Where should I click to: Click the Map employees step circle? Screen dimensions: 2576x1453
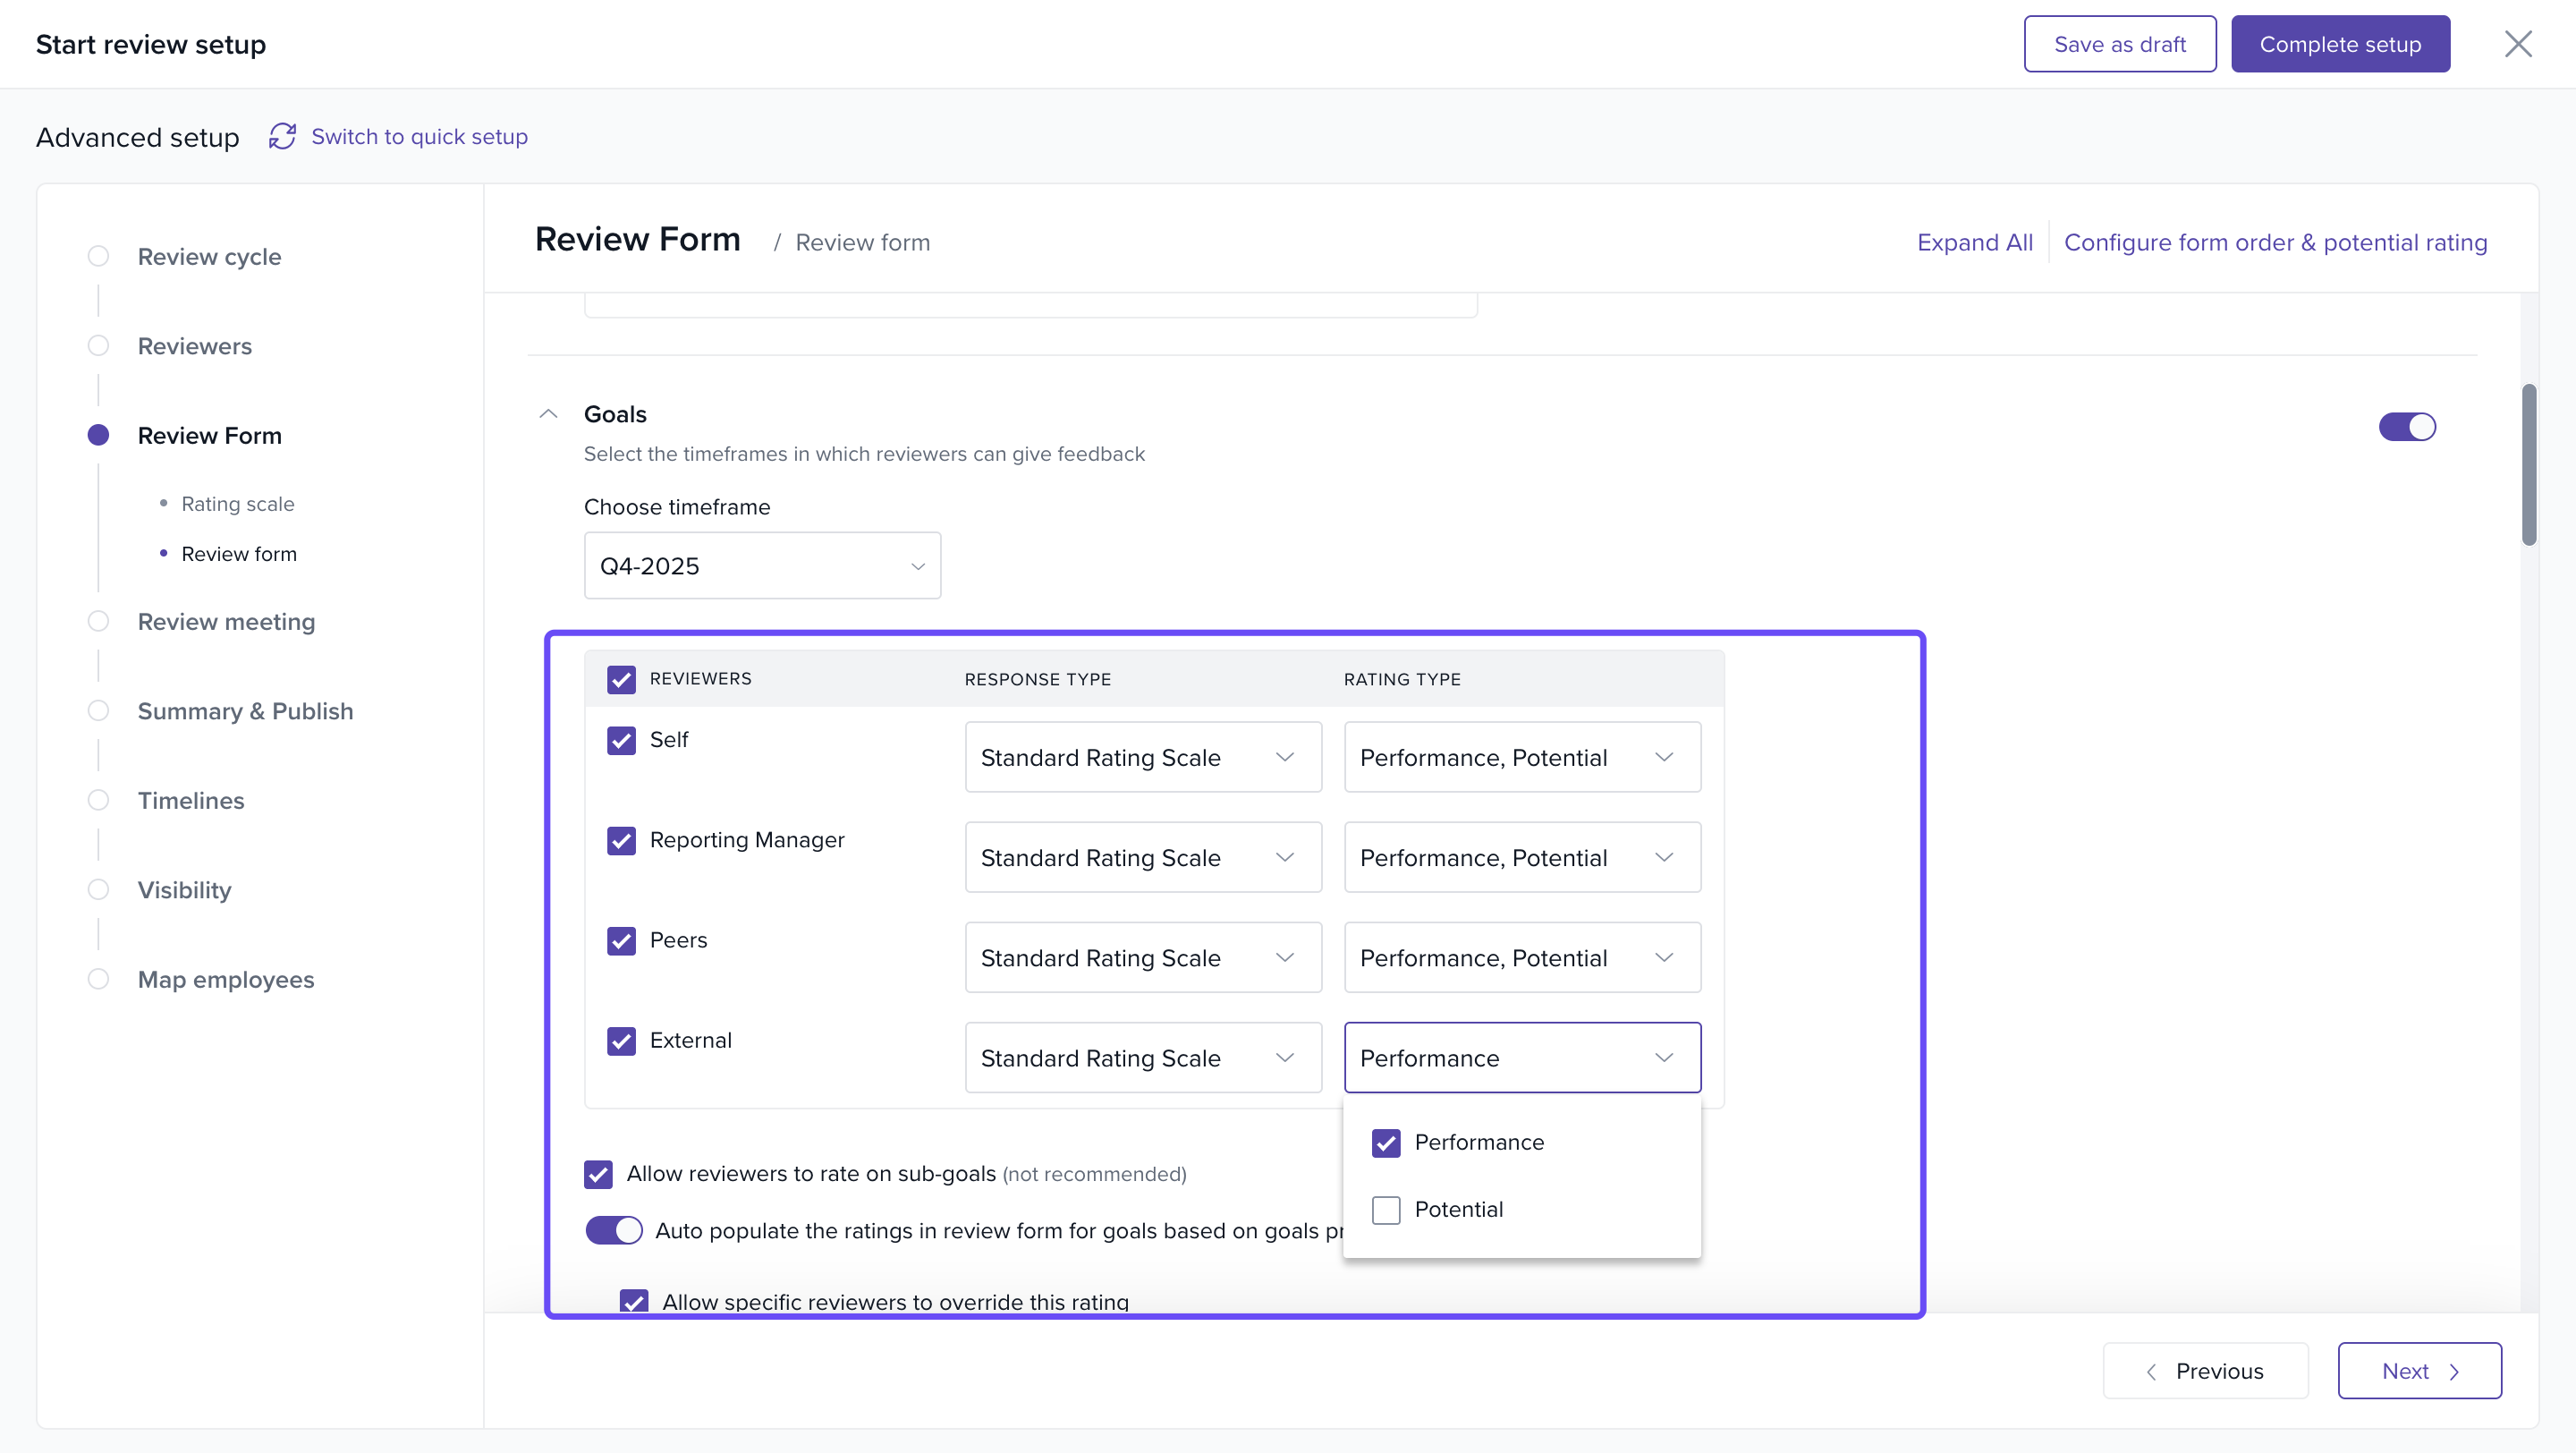[98, 979]
